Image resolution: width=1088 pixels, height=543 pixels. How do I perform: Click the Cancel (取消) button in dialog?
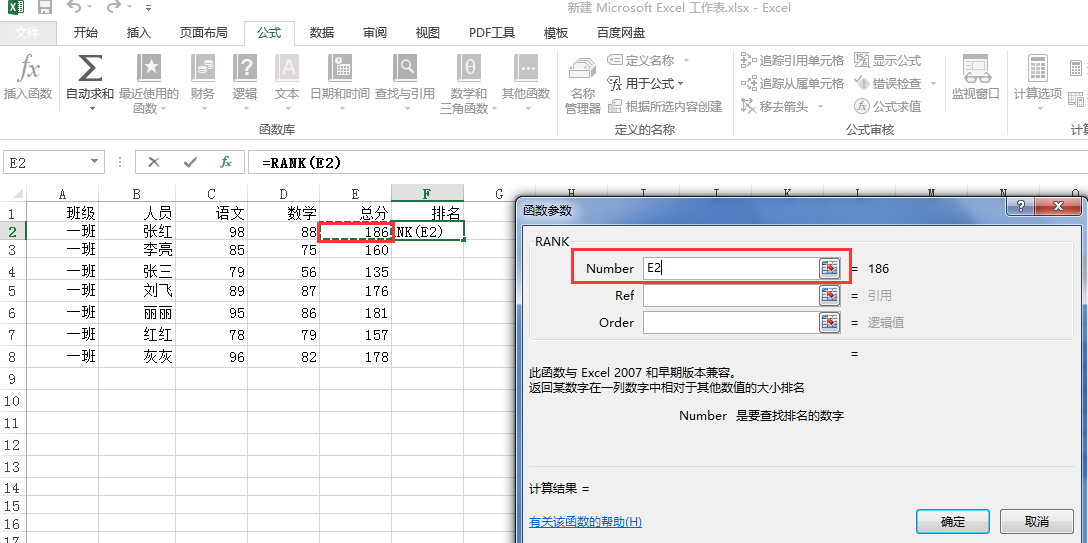[1037, 522]
